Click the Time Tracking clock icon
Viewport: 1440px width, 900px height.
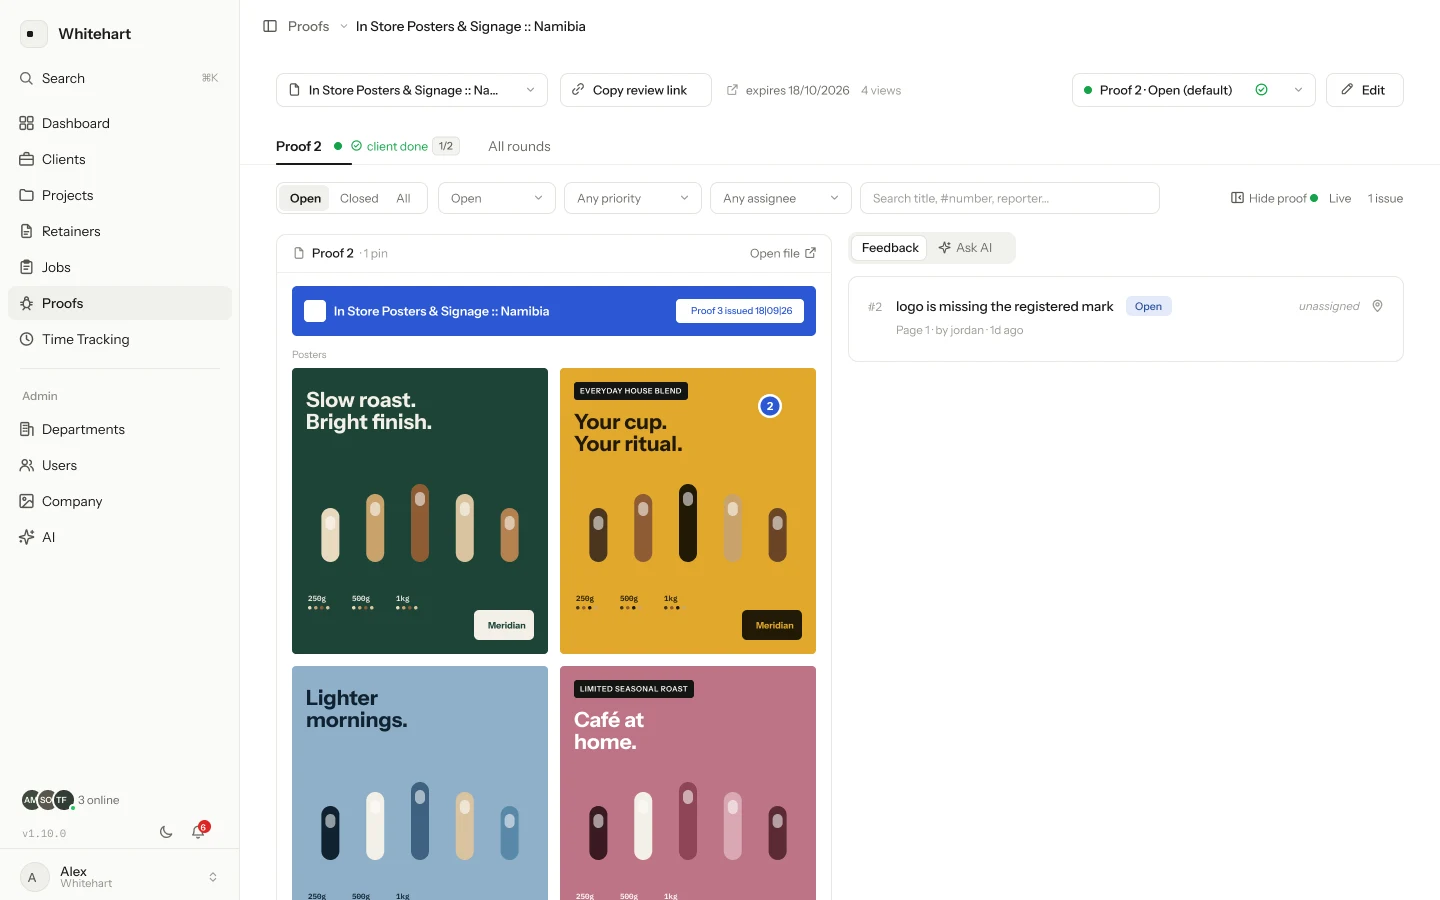(x=27, y=339)
